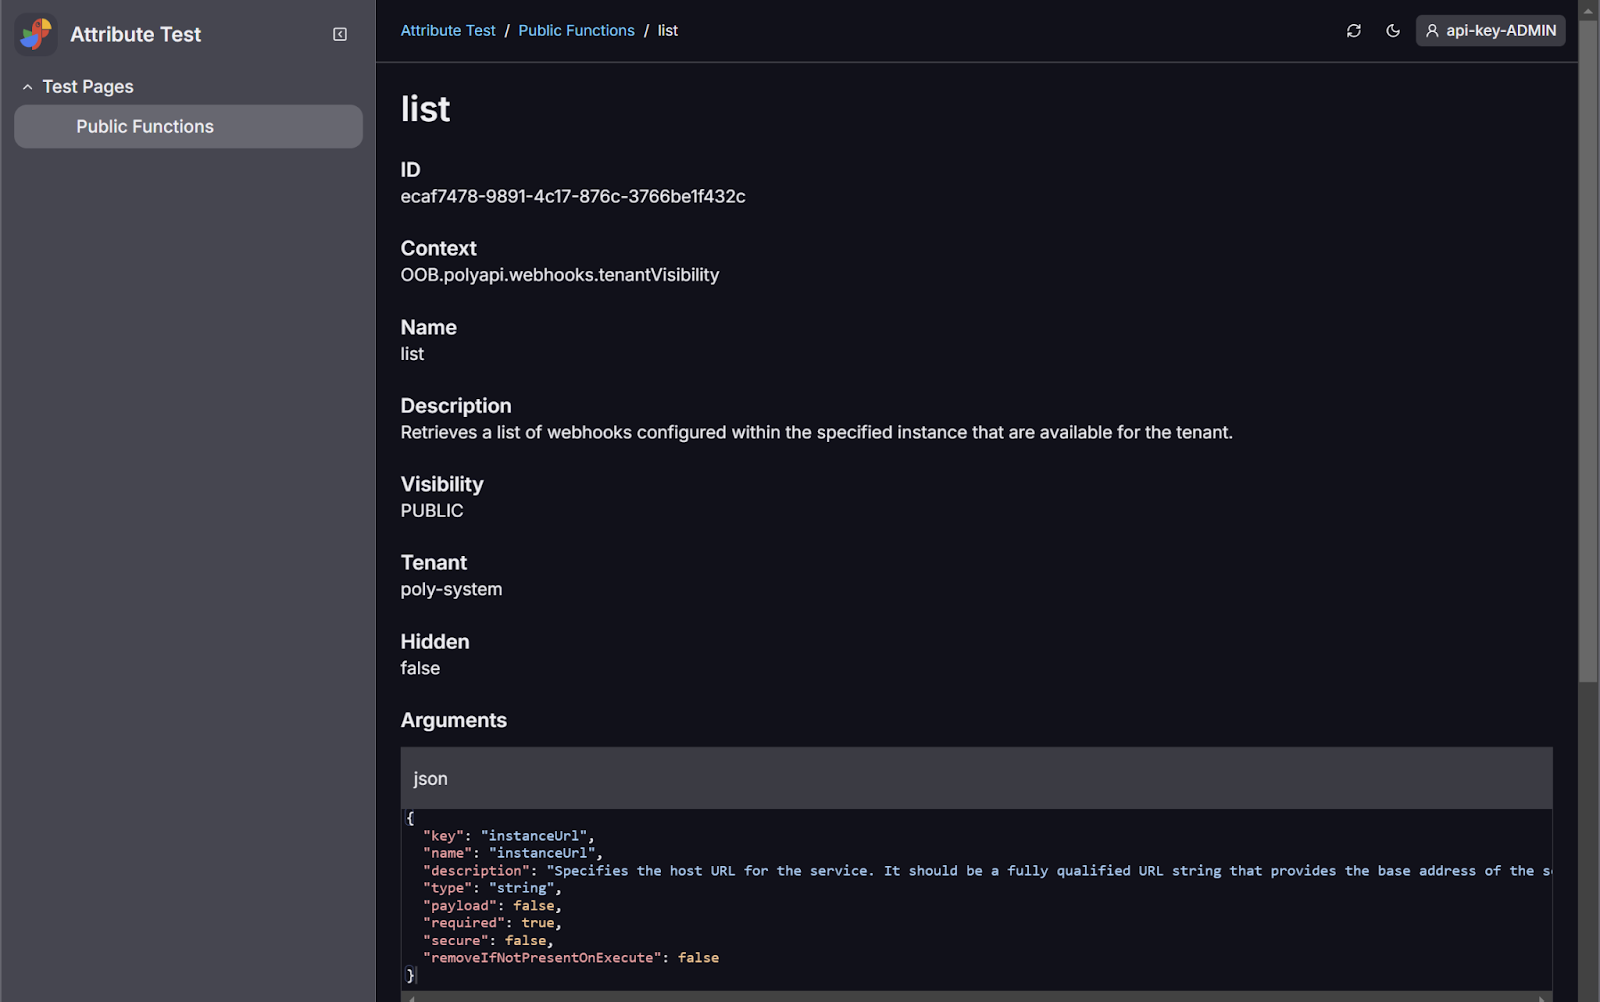Toggle dark mode with the moon icon
Image resolution: width=1600 pixels, height=1002 pixels.
point(1393,31)
